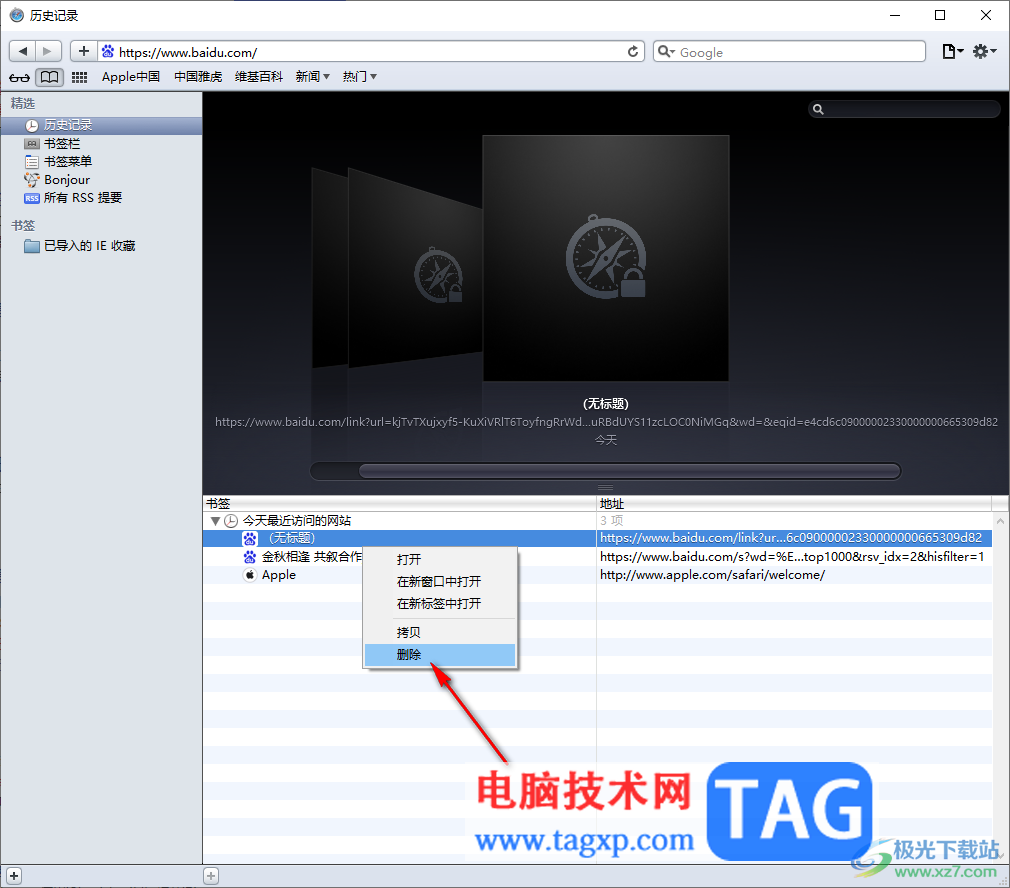Open the settings gear menu

pos(984,52)
